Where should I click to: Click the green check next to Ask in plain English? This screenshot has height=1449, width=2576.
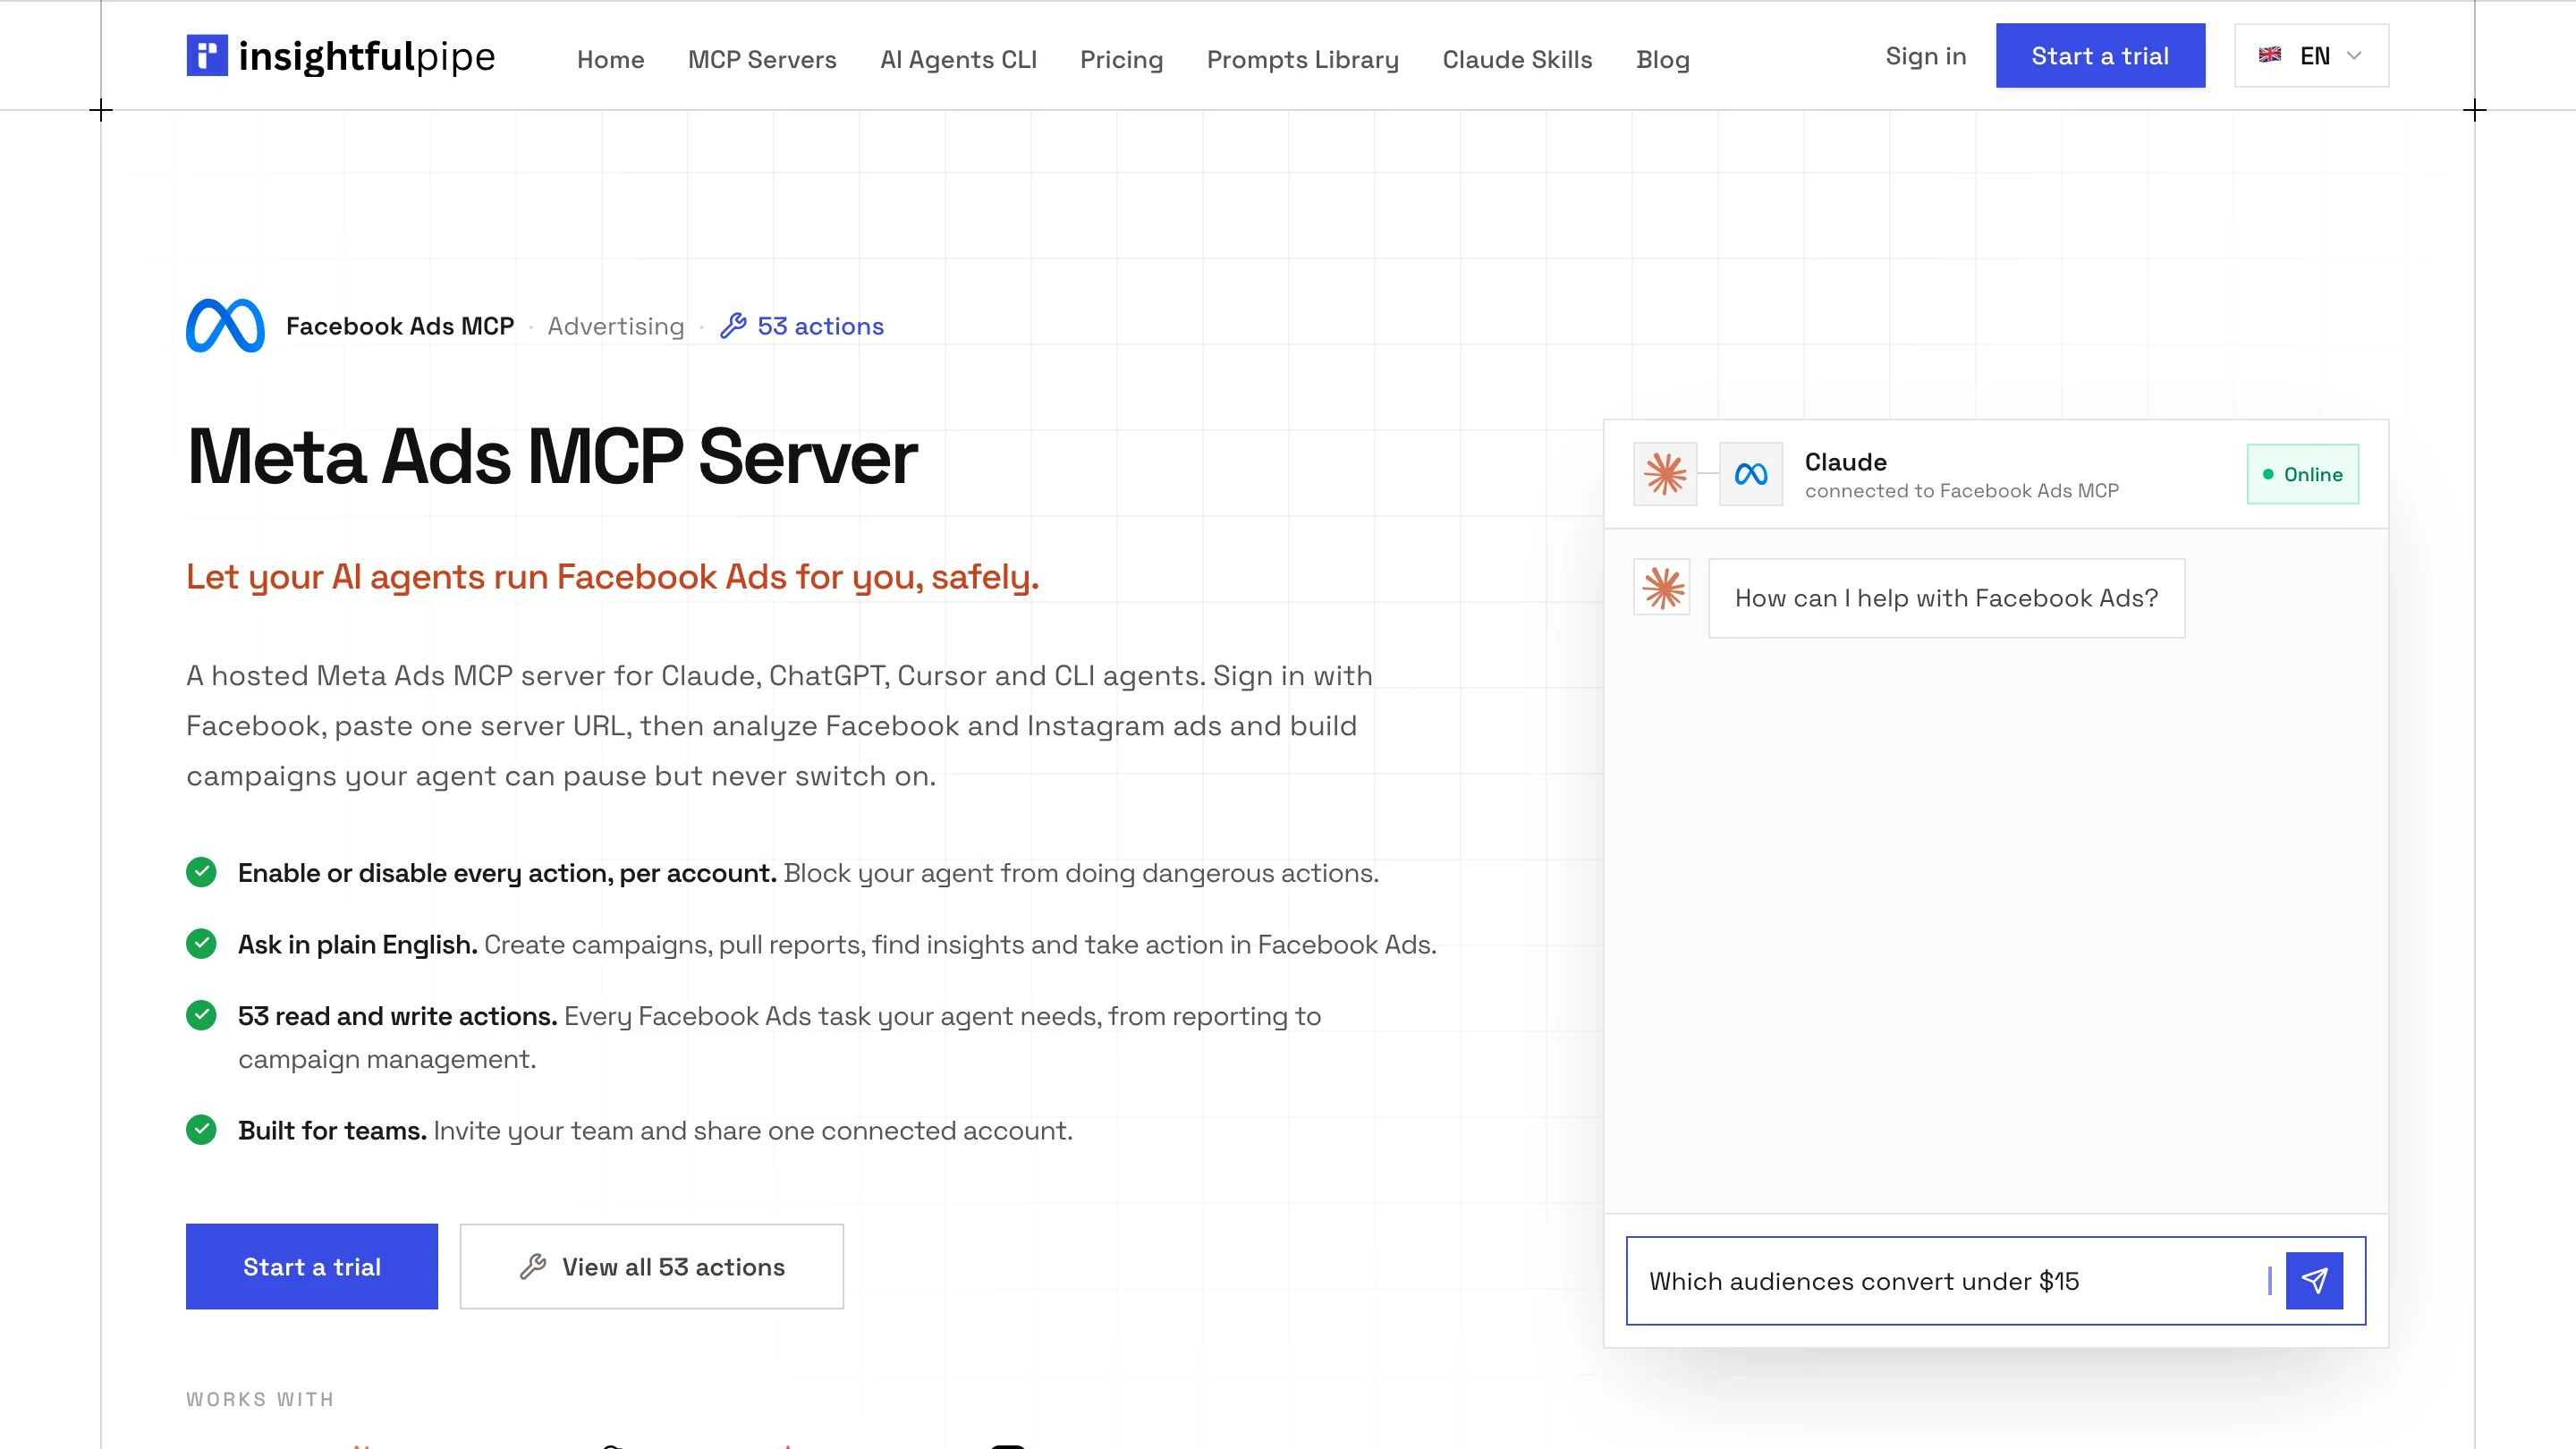[x=201, y=944]
